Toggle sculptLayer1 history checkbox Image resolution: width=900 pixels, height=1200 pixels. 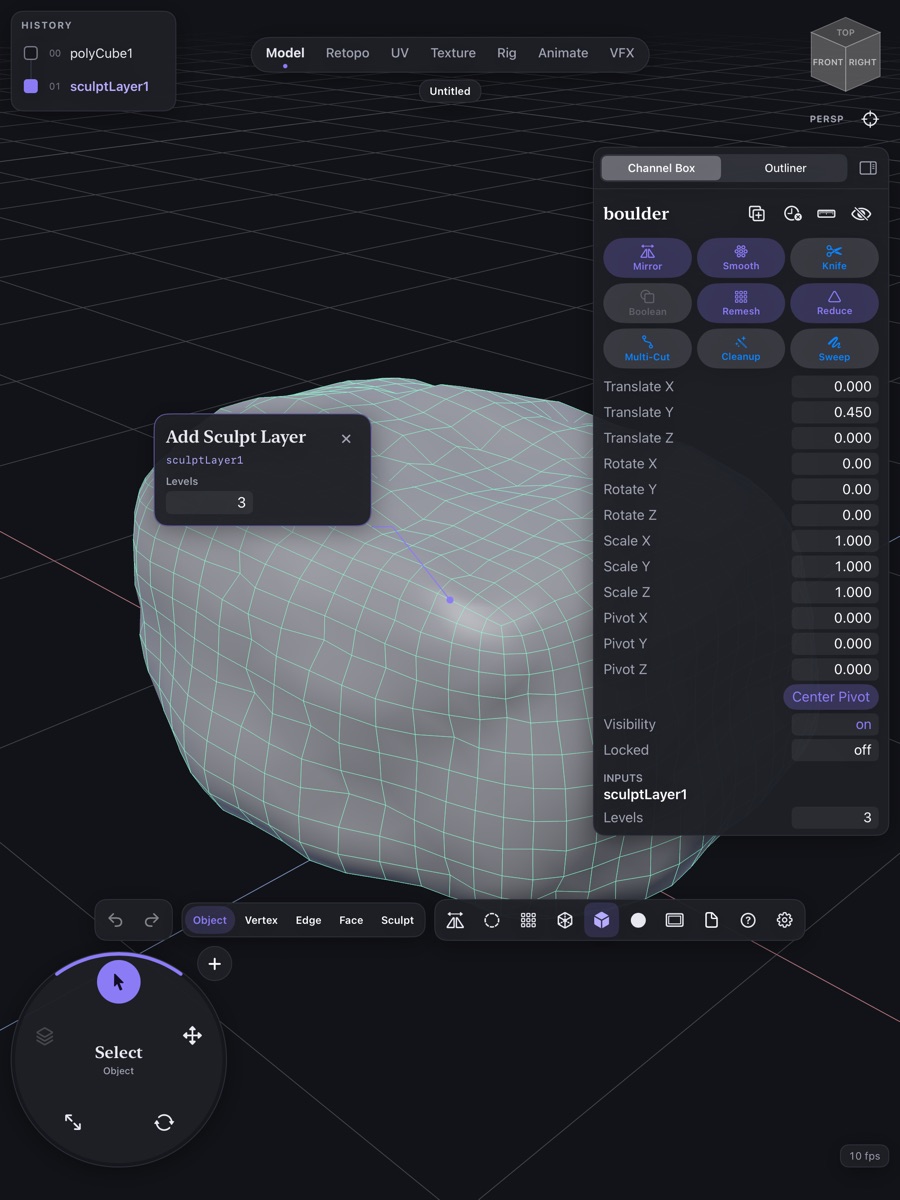pyautogui.click(x=31, y=86)
